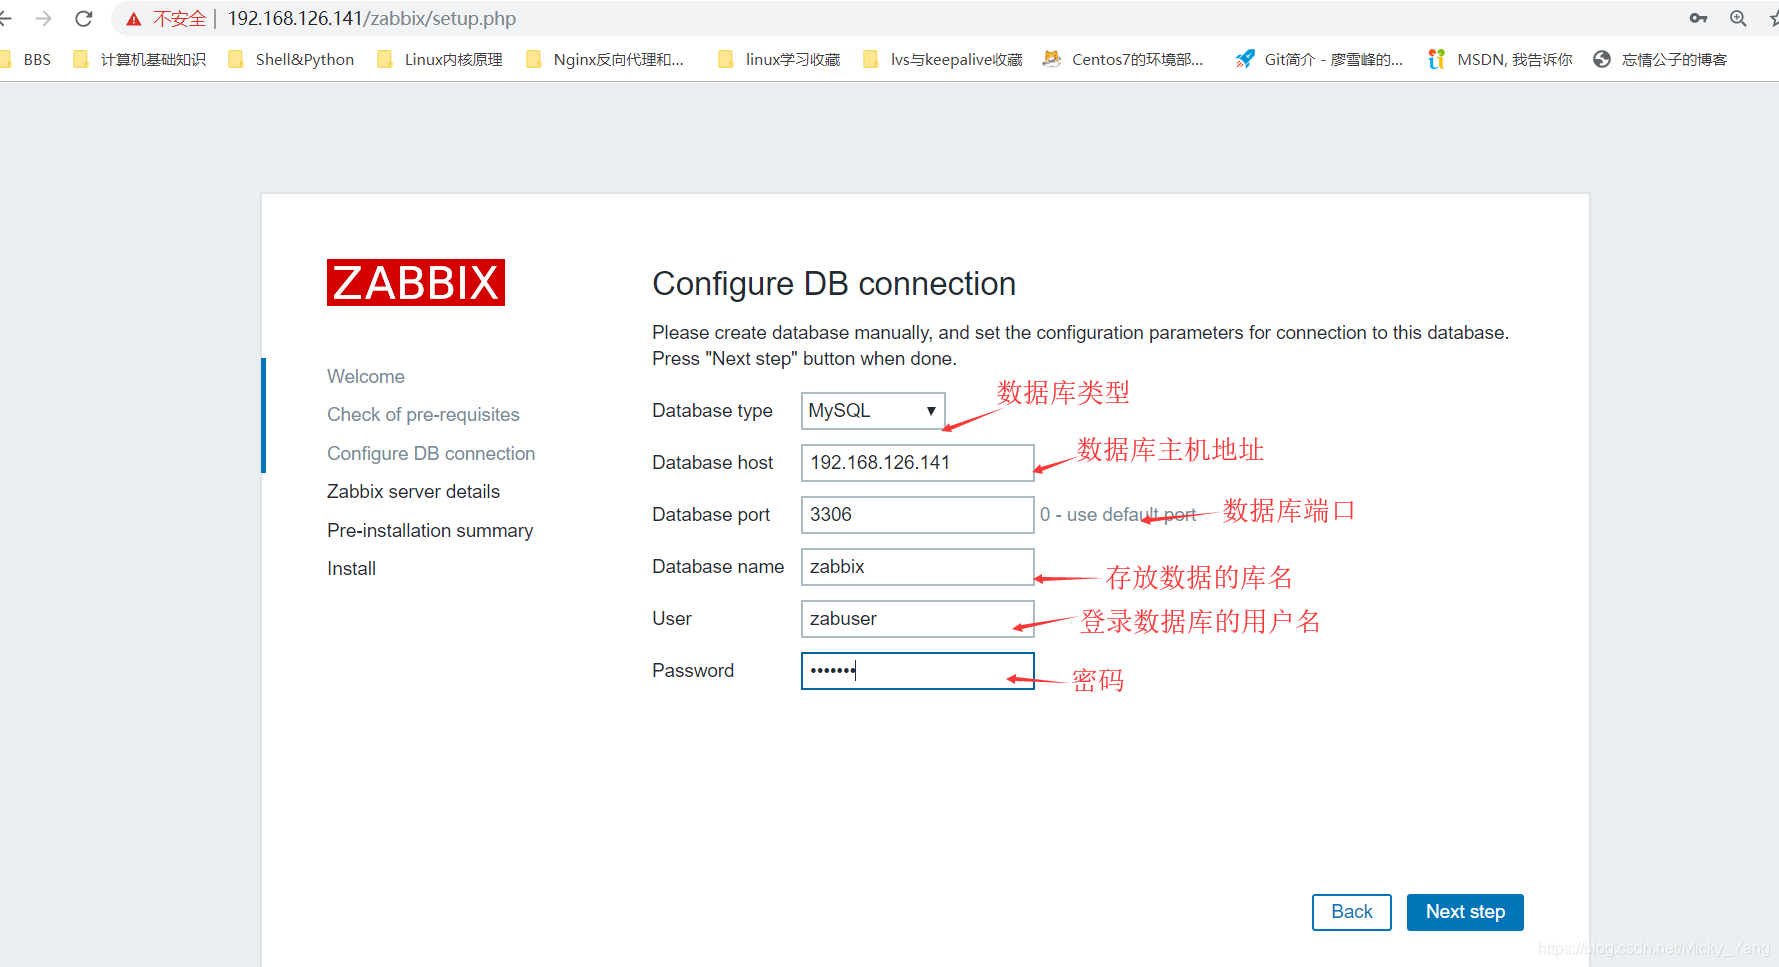Open the Linux内核原理 bookmark folder
Image resolution: width=1779 pixels, height=967 pixels.
click(440, 59)
